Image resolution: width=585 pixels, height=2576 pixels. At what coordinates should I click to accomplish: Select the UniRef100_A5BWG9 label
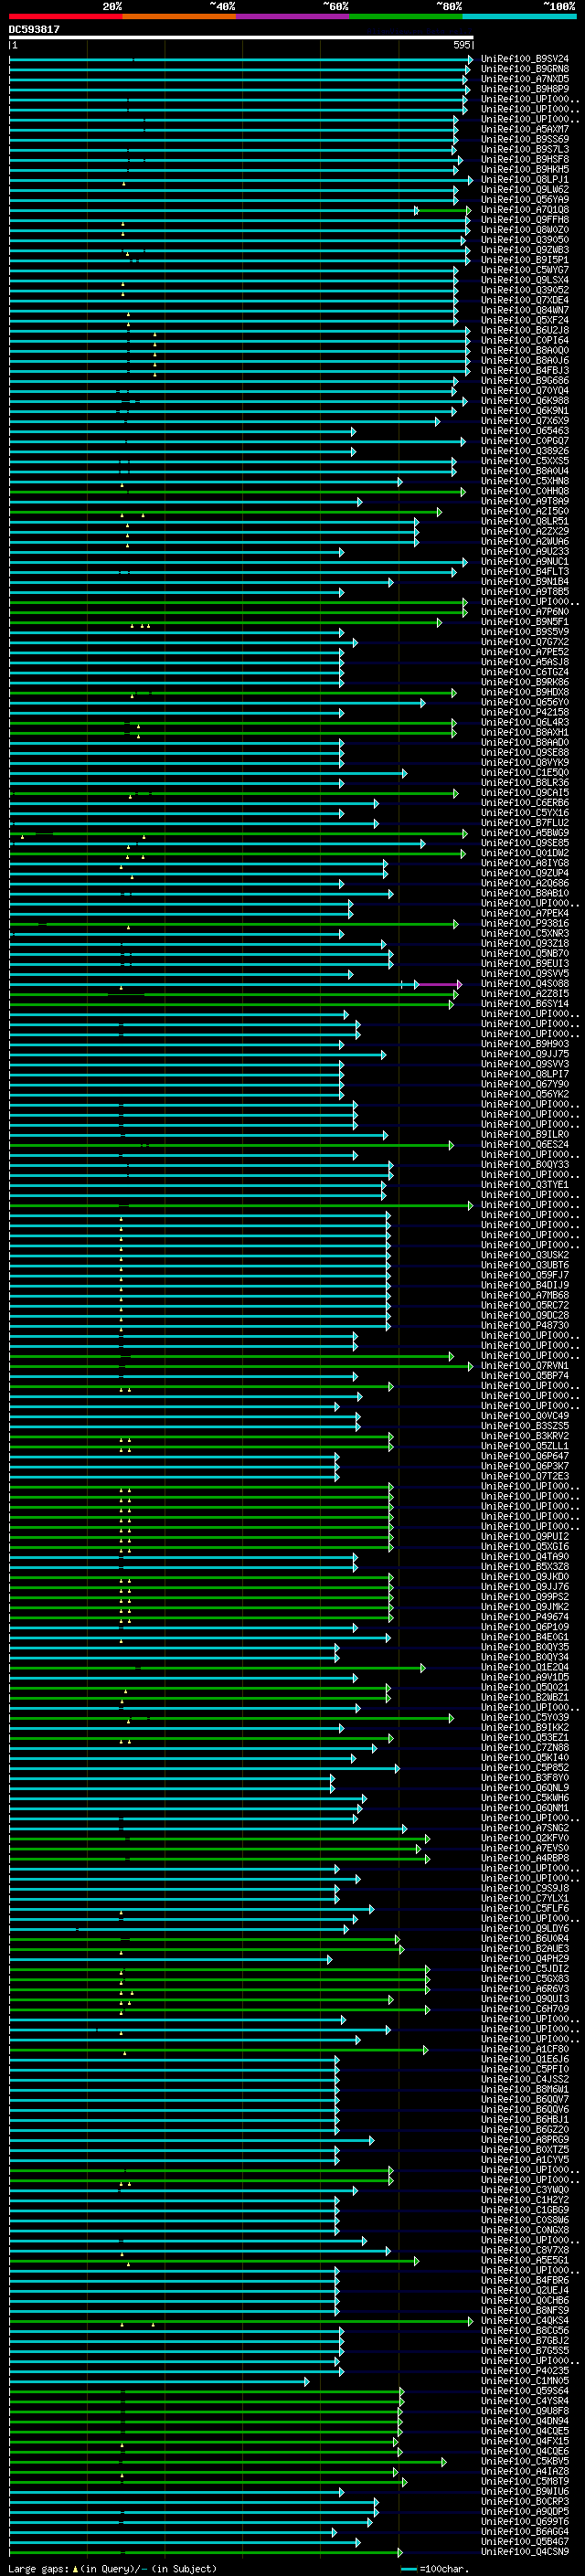525,833
